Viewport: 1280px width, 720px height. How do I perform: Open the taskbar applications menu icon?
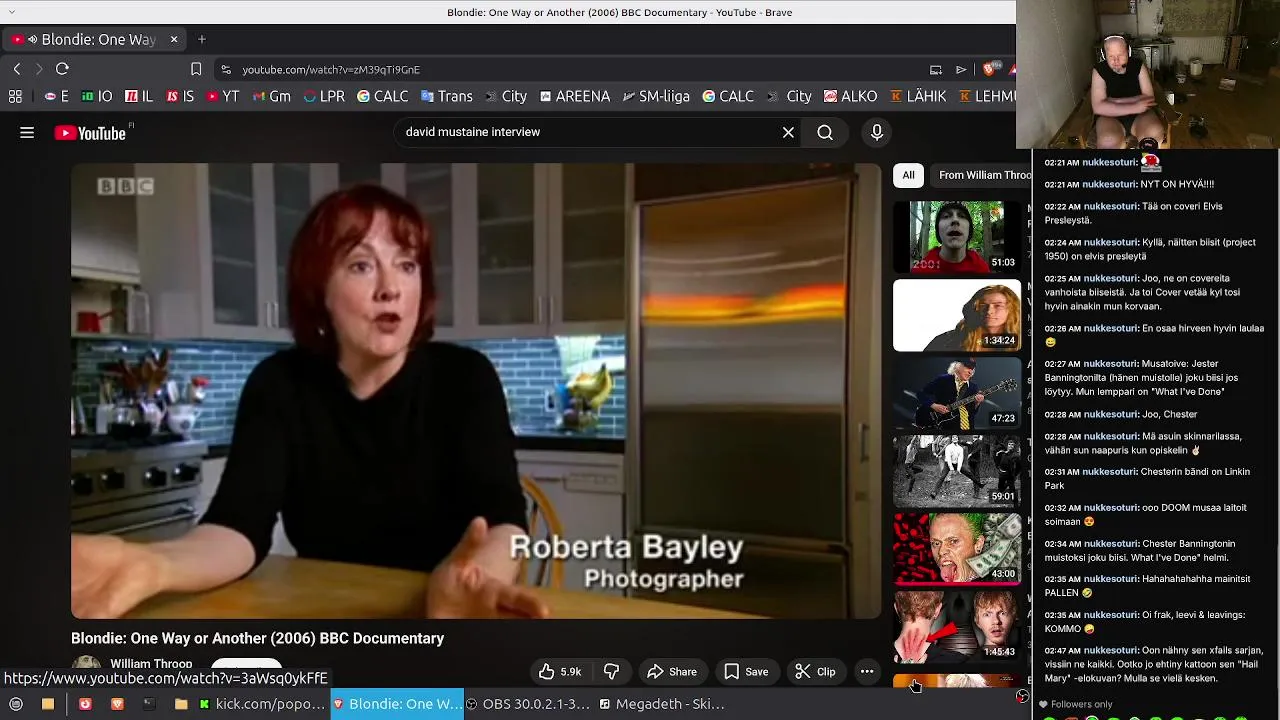point(16,704)
